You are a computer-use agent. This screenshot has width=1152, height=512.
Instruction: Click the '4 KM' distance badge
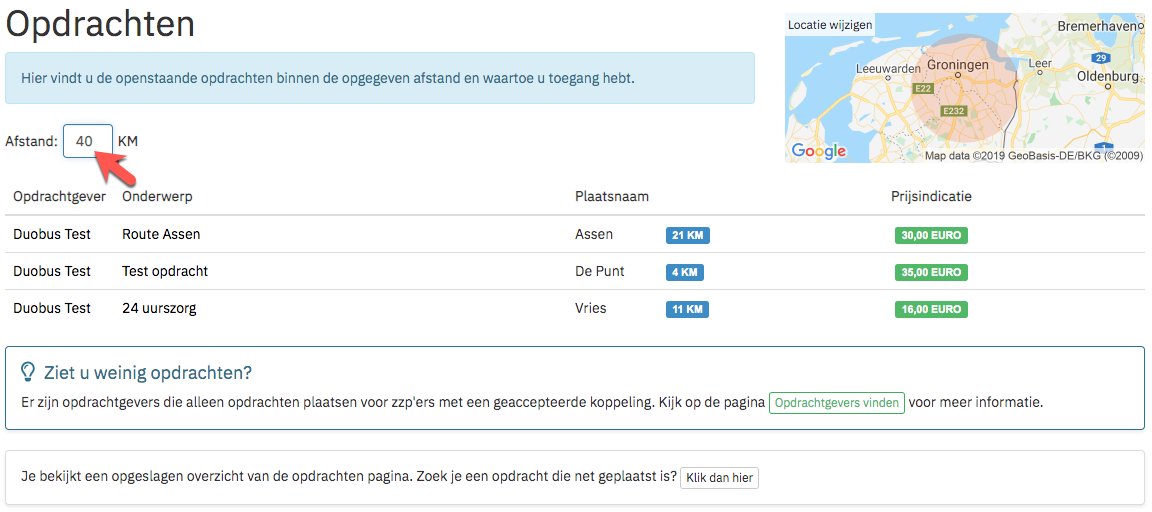pos(685,272)
